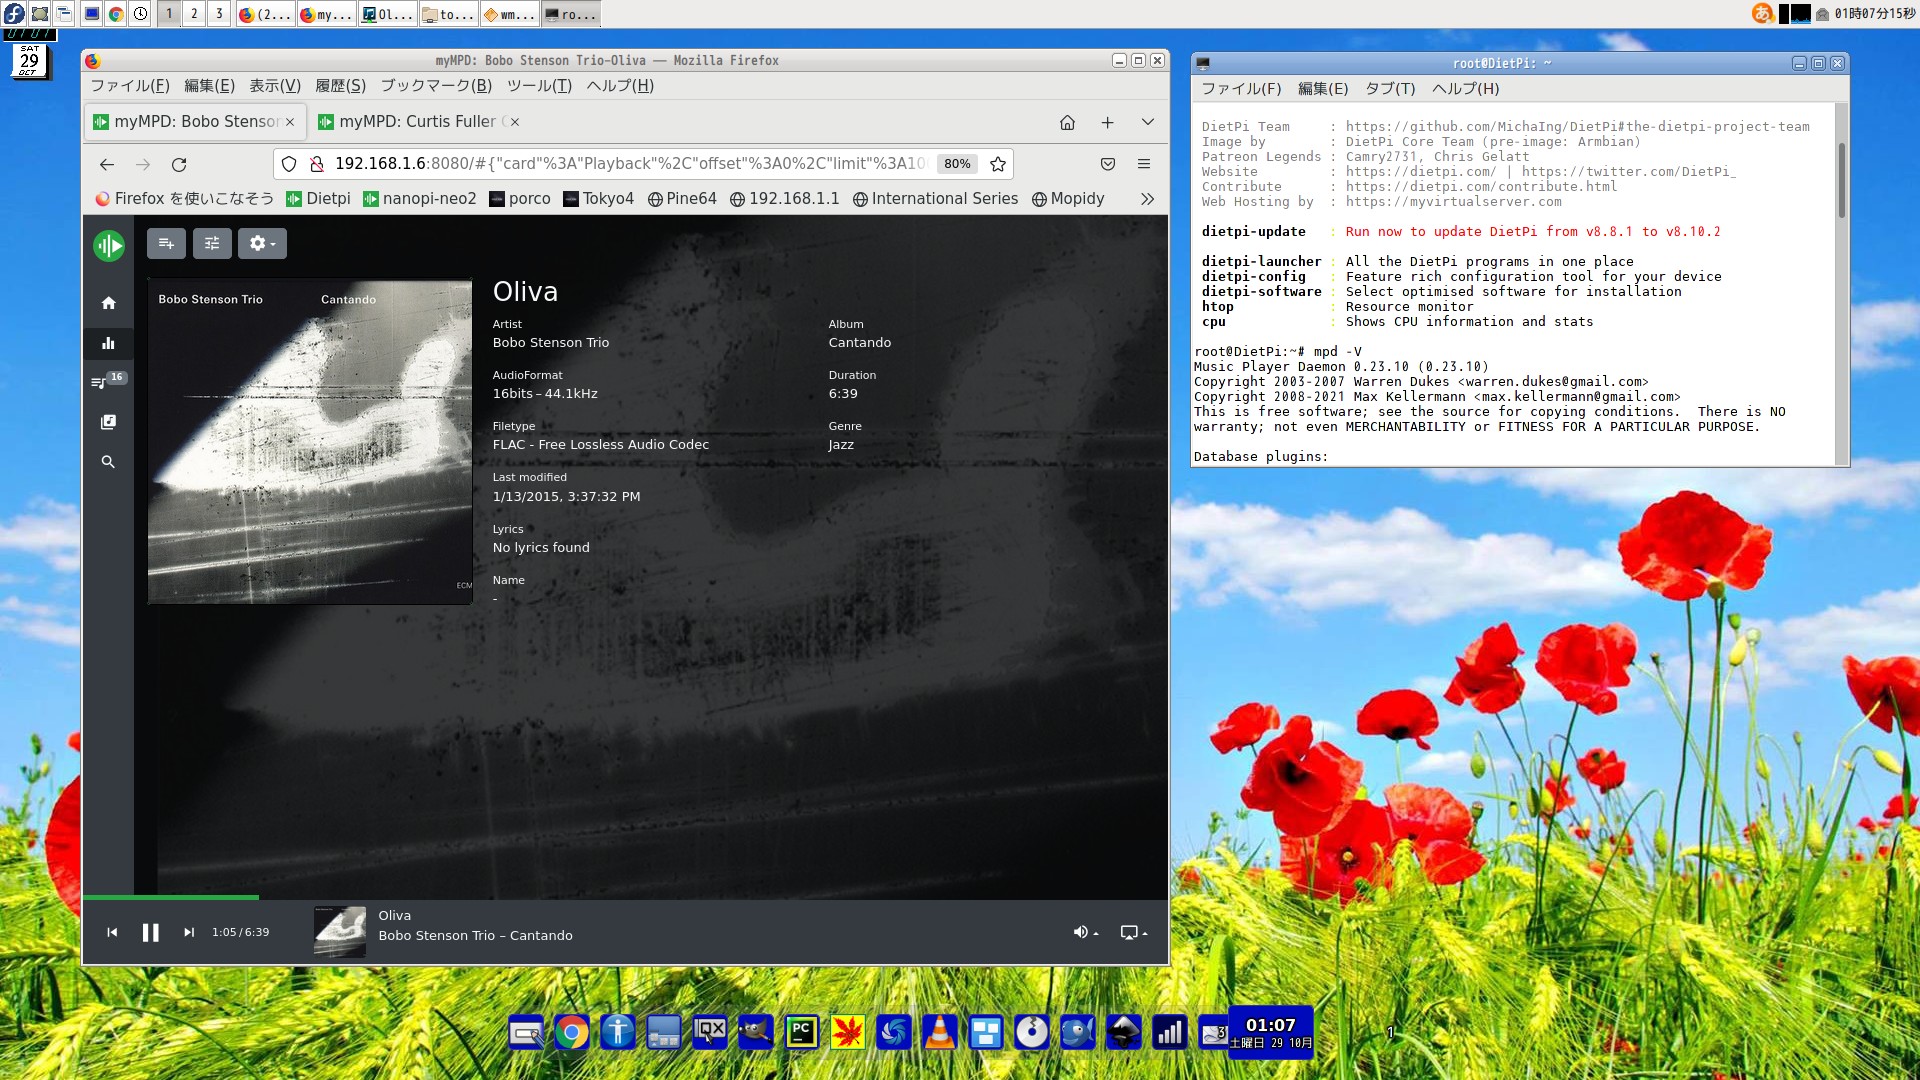Show more bookmarks chevron
The height and width of the screenshot is (1080, 1920).
click(1147, 199)
